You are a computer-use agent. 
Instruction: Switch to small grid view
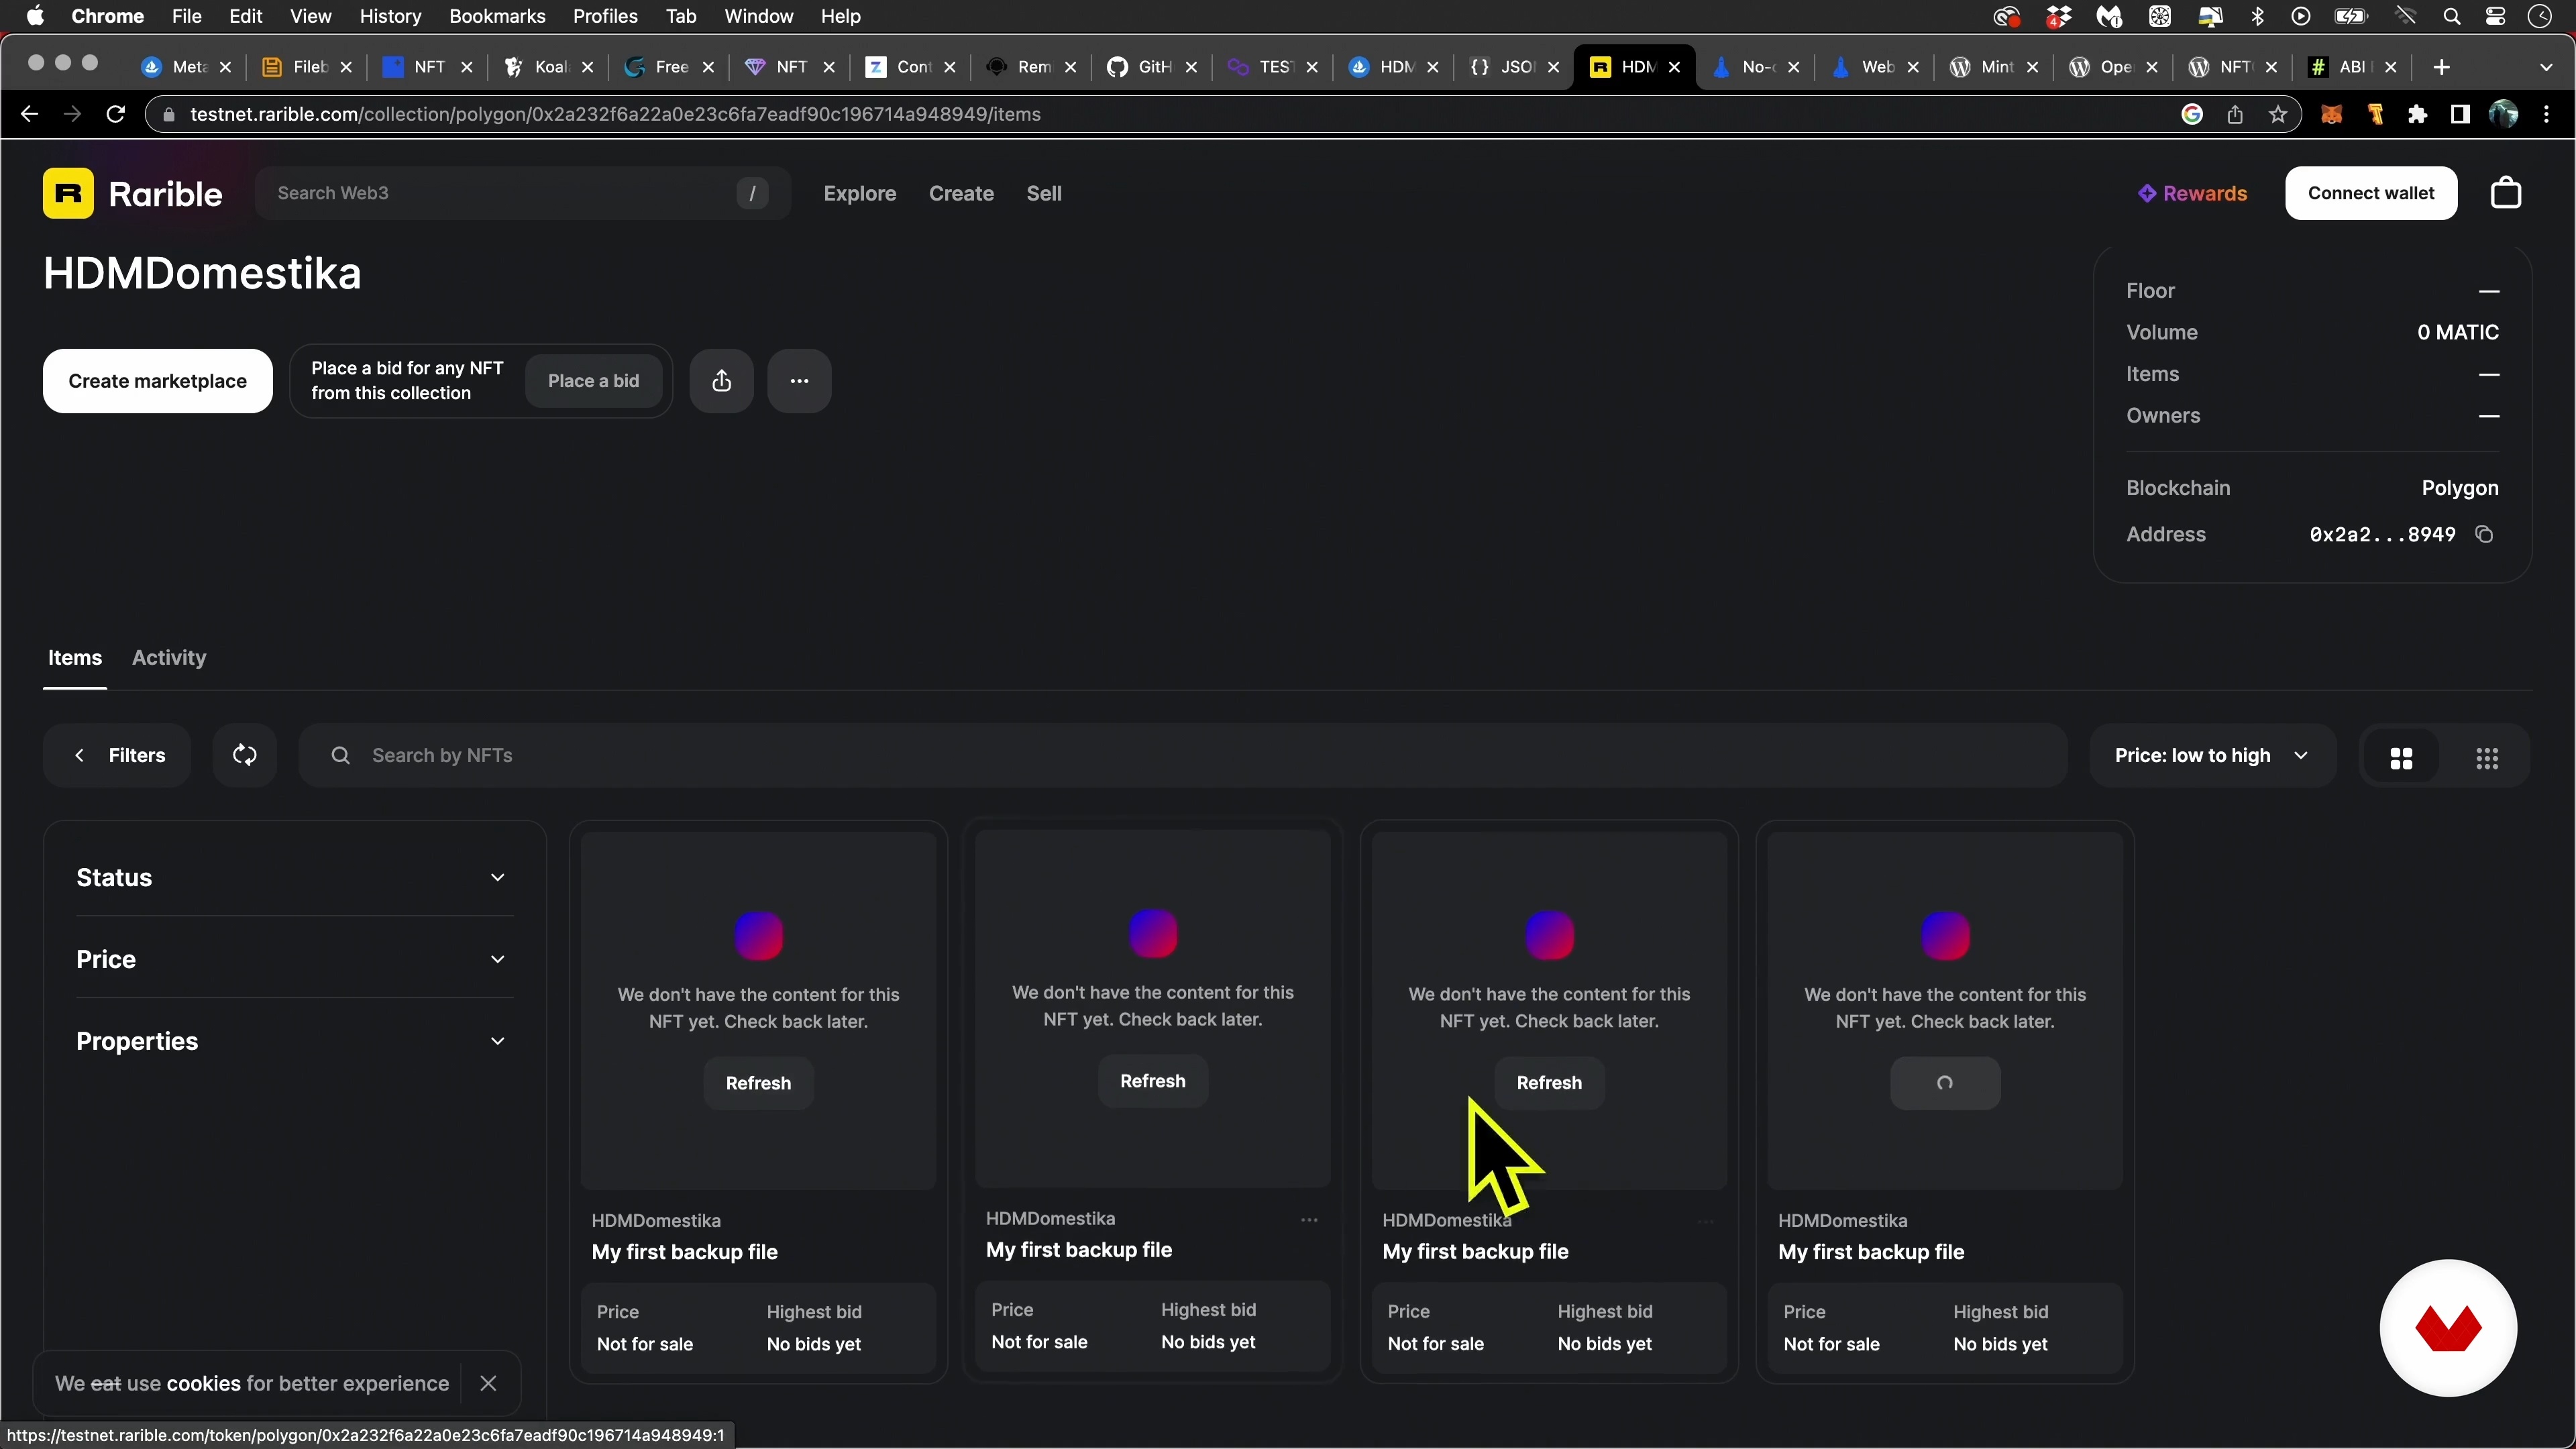2487,758
